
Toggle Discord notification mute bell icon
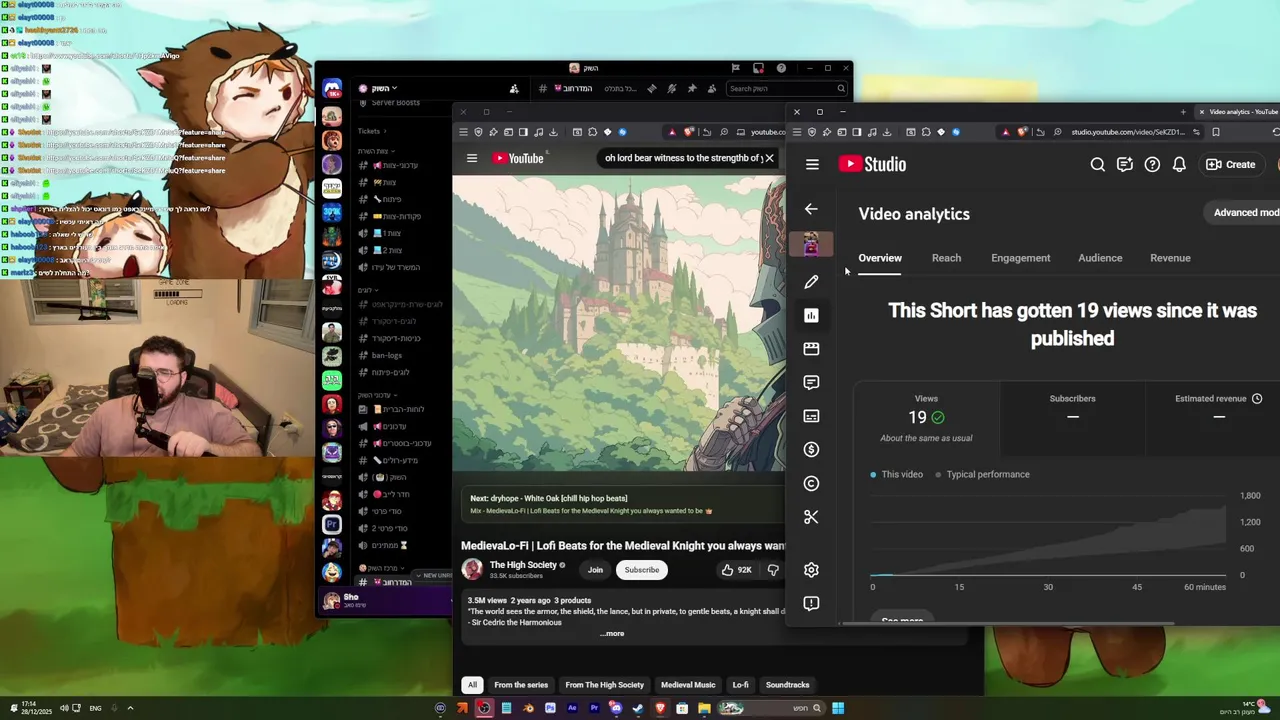pos(672,89)
